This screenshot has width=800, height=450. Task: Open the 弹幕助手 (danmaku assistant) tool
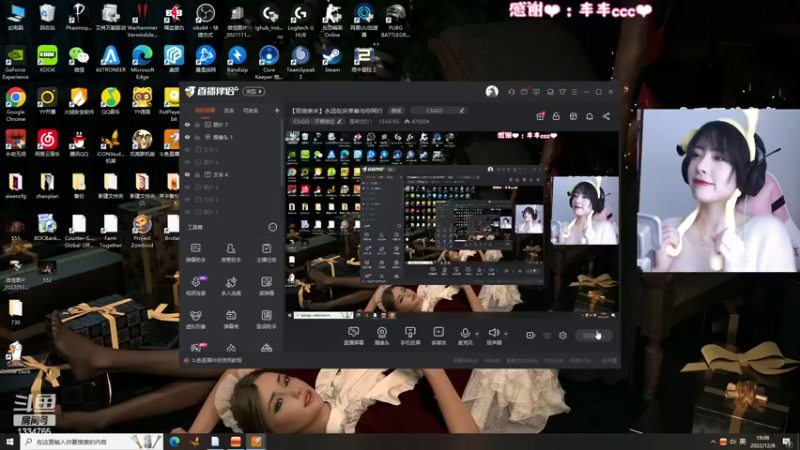[195, 253]
